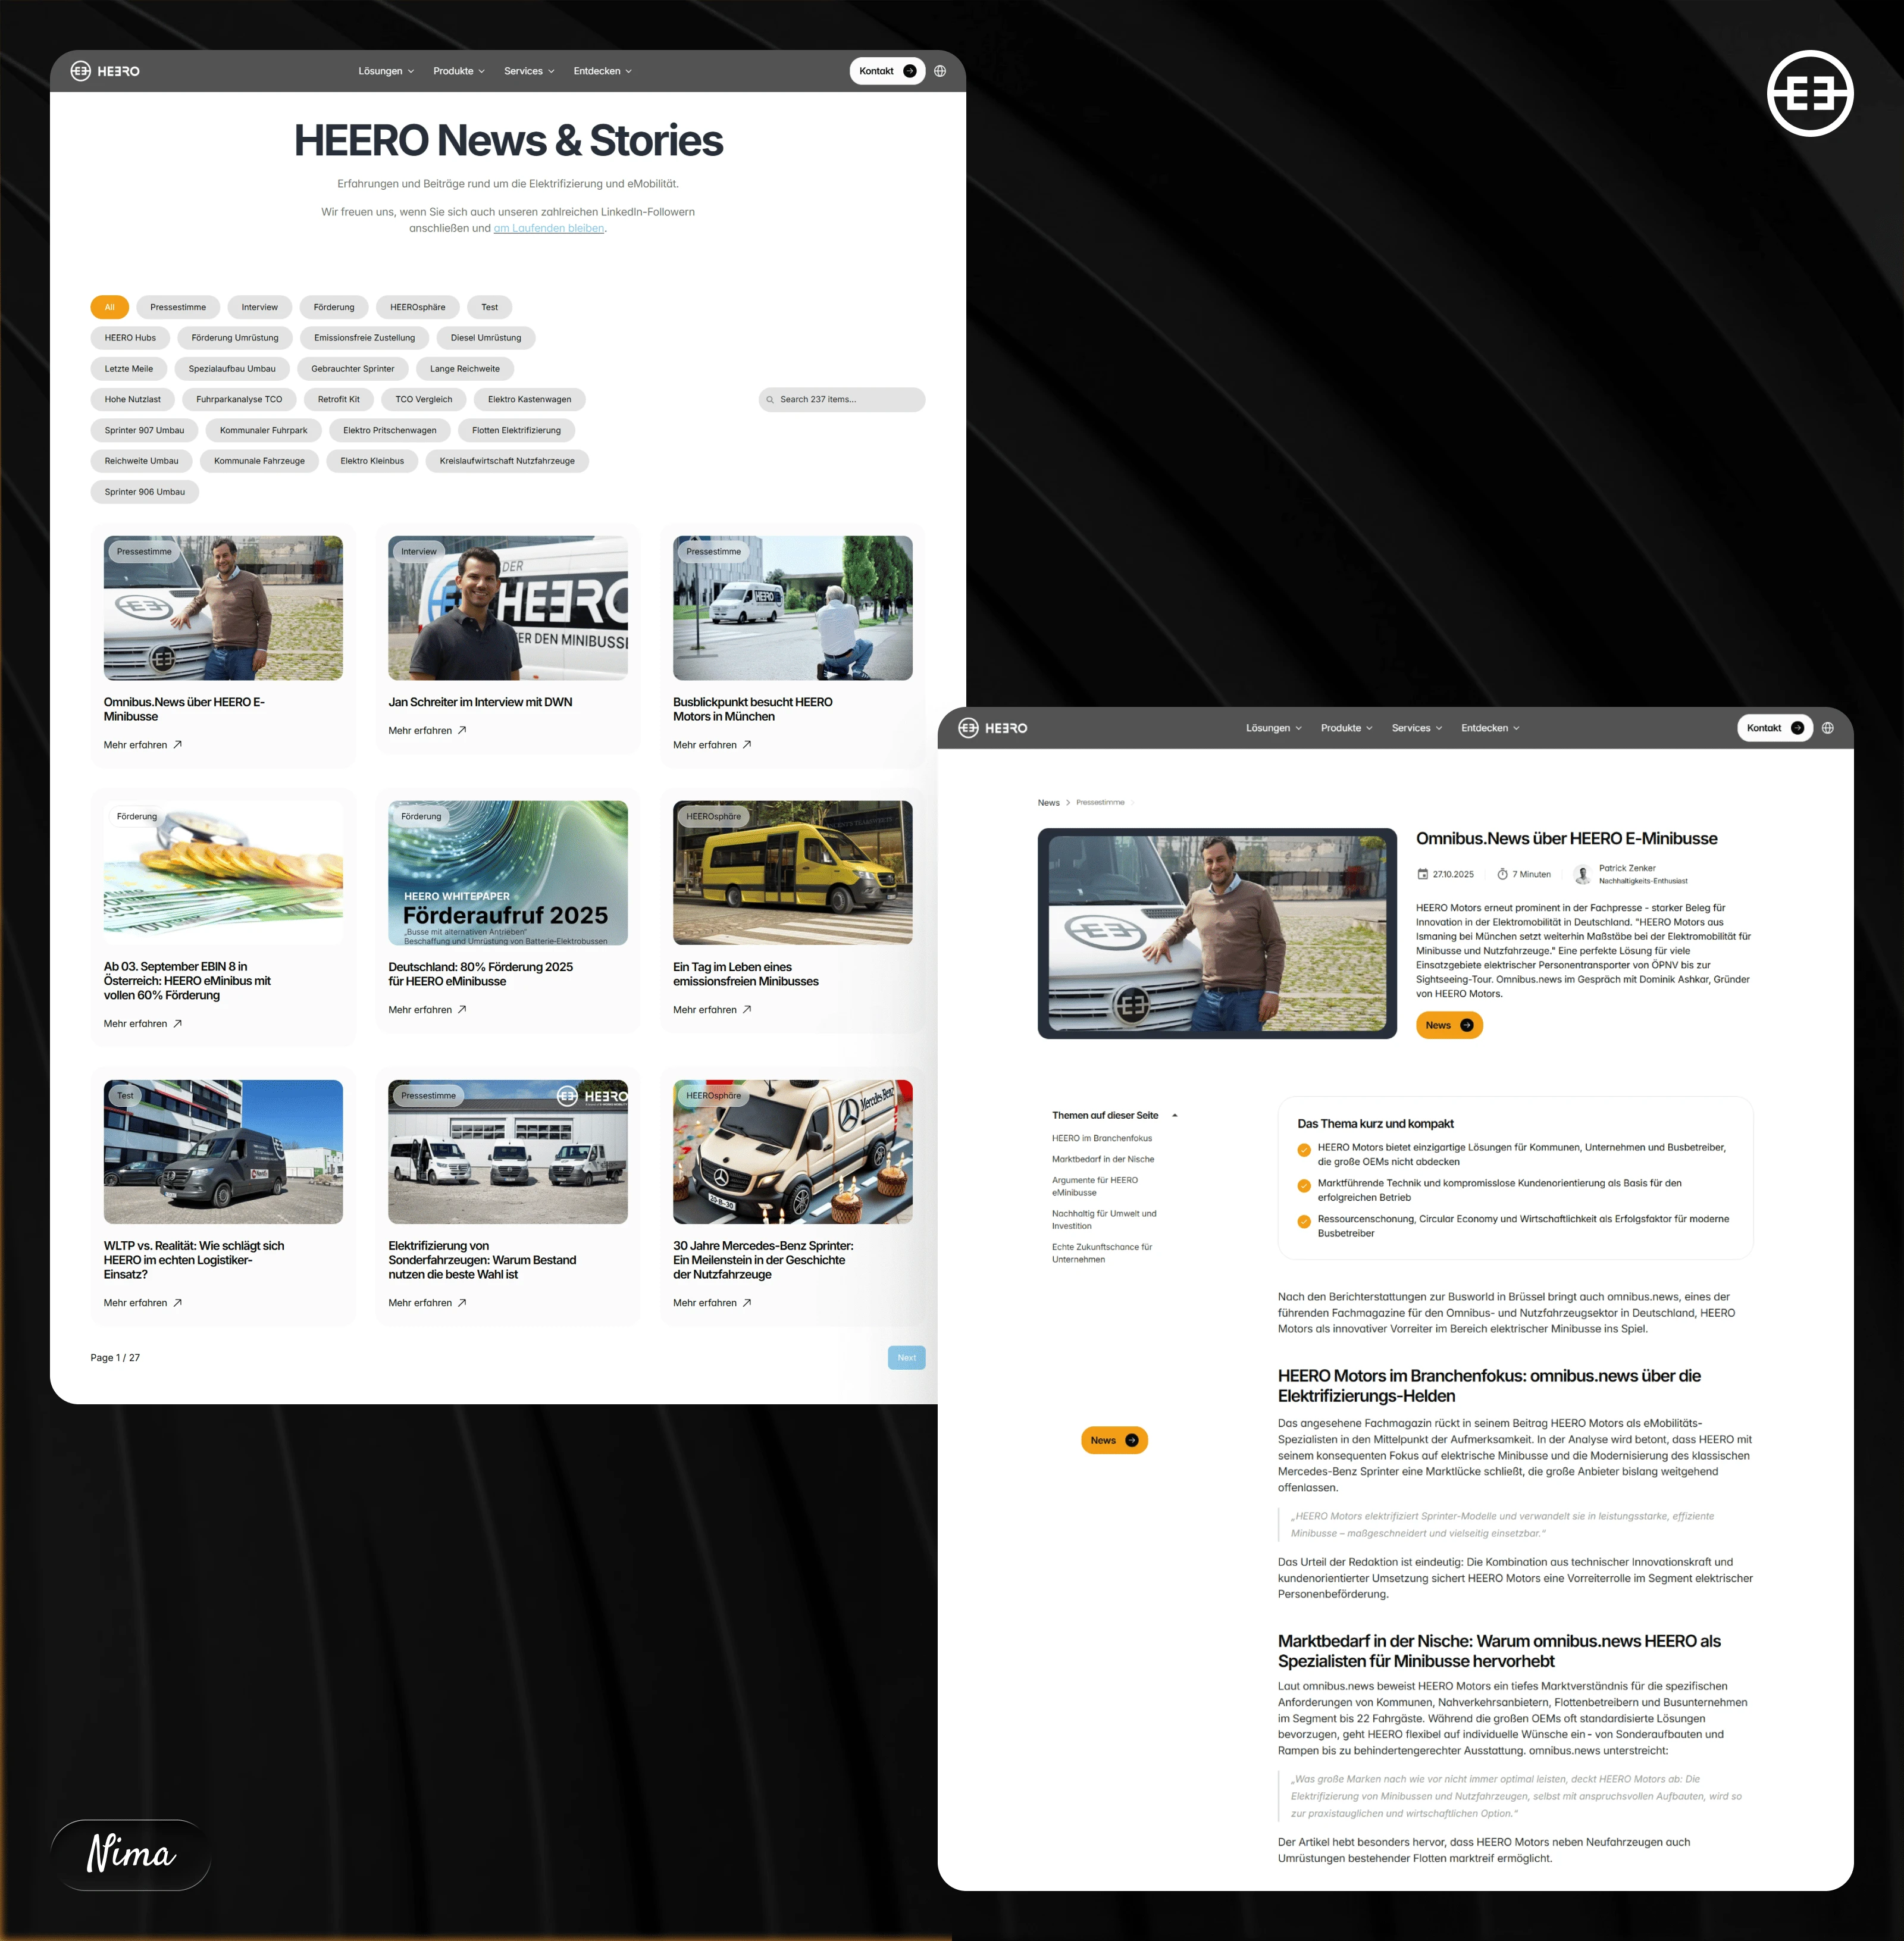Image resolution: width=1904 pixels, height=1941 pixels.
Task: Click arrow icon beside Jan Schreiter Mehr erfahren
Action: pos(462,731)
